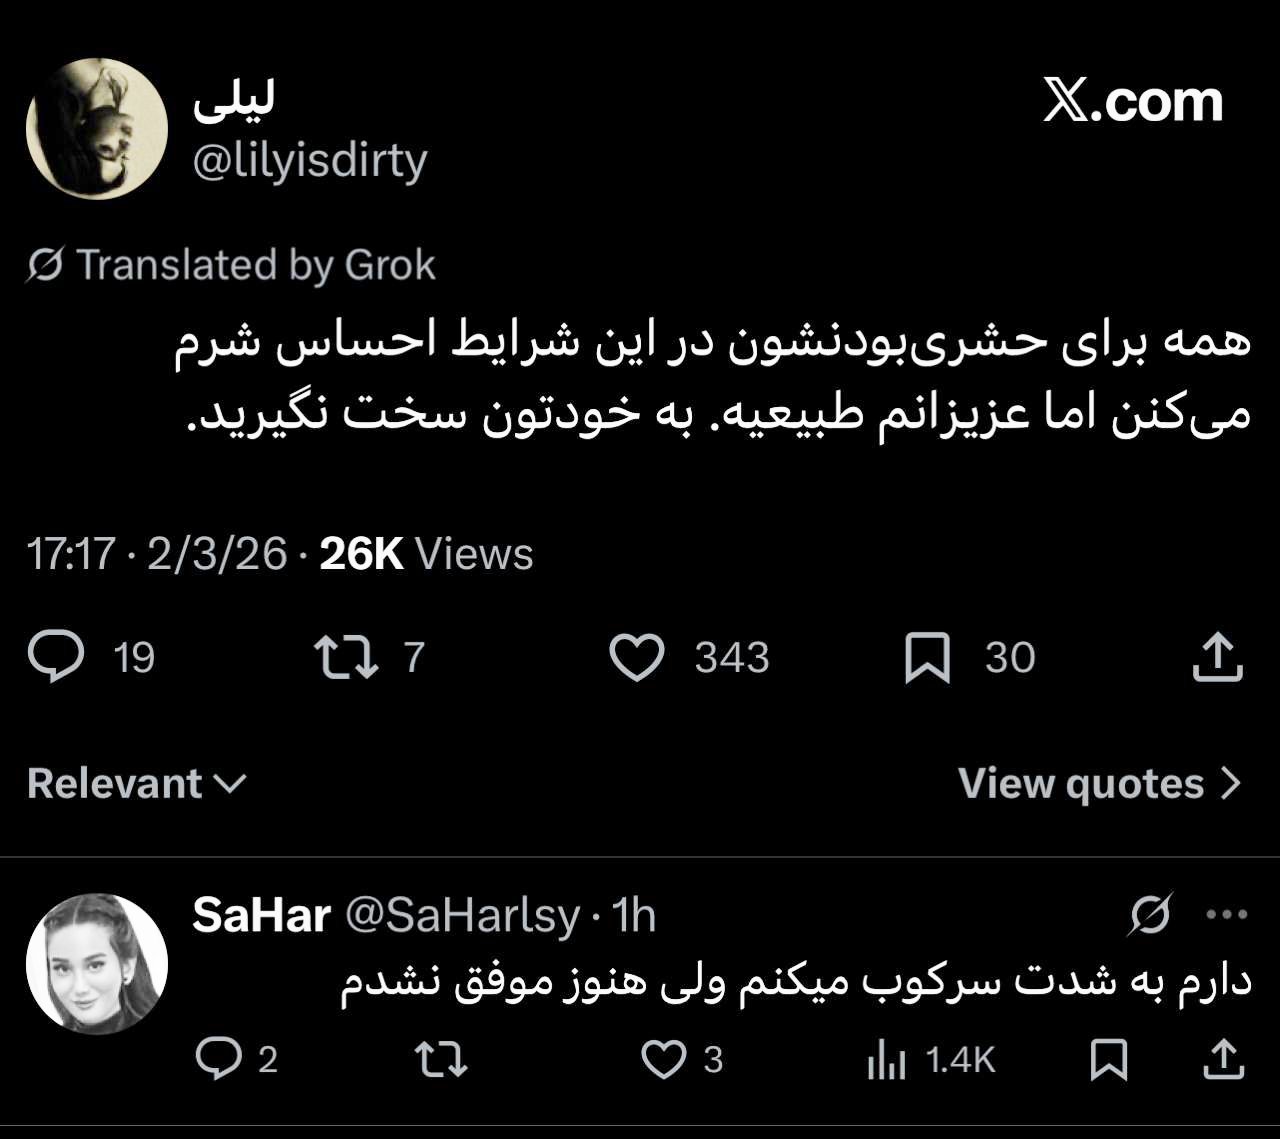Open the reply icon on main post
The height and width of the screenshot is (1139, 1280).
pos(56,658)
